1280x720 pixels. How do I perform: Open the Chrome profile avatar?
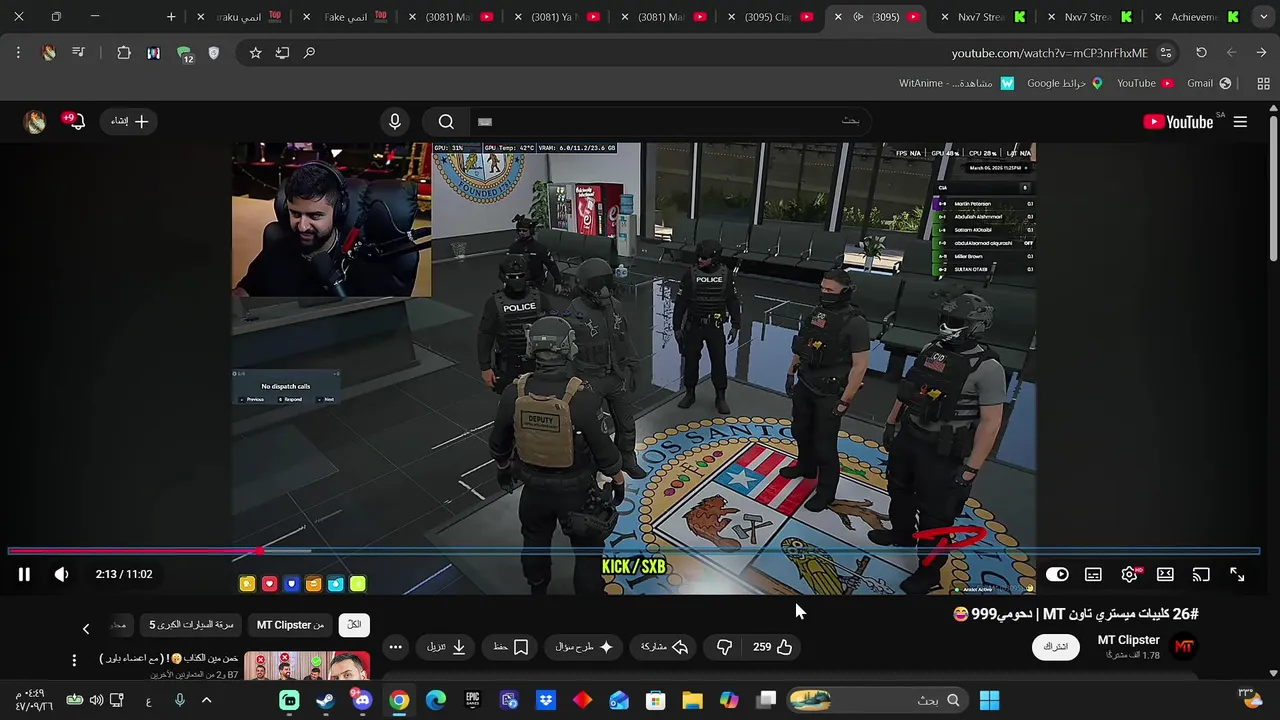(48, 53)
